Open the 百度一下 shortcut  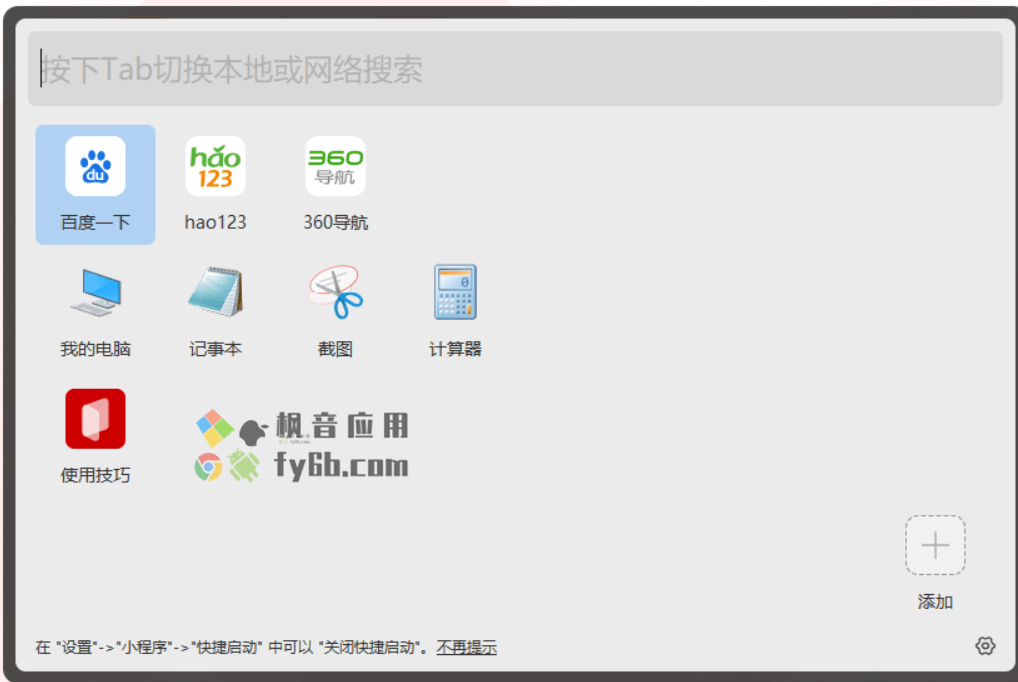click(95, 184)
